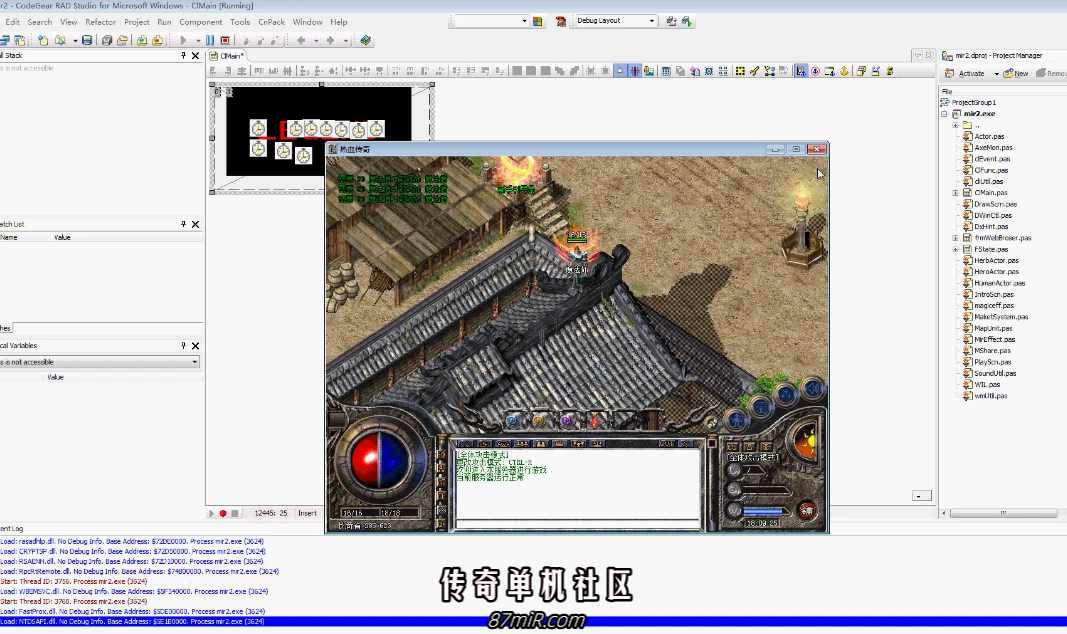
Task: Click the anchor icon in designer toolbar
Action: tap(844, 71)
